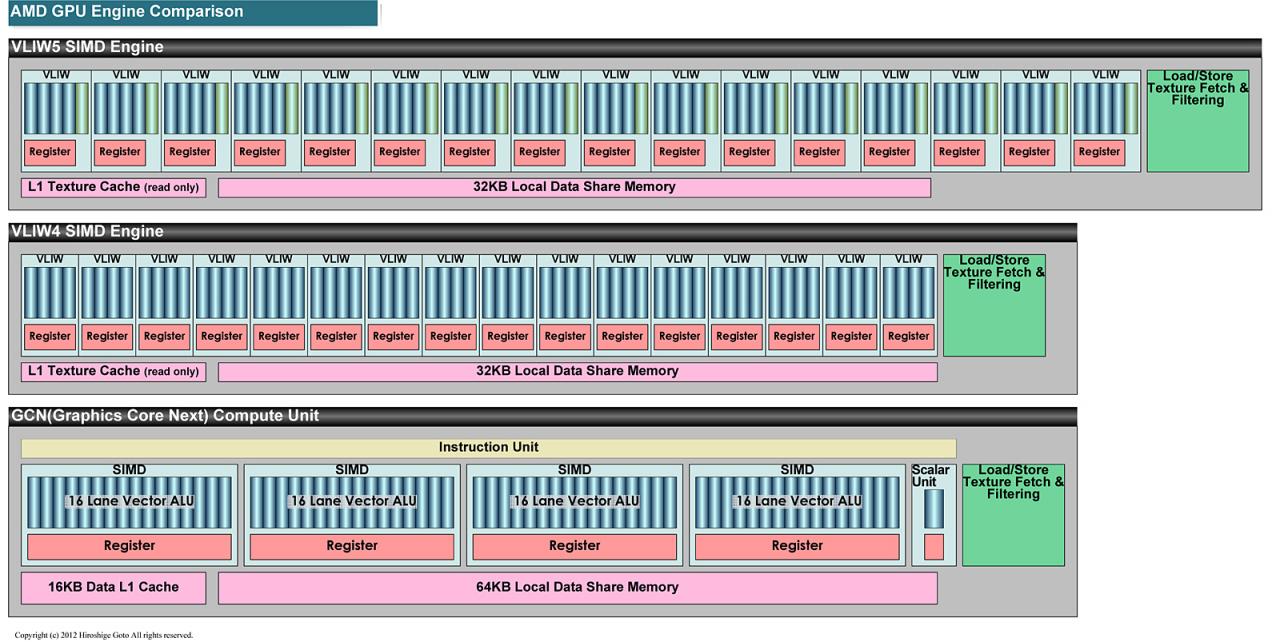
Task: Select L1 Texture Cache in VLIW4 SIMD Engine
Action: click(113, 372)
